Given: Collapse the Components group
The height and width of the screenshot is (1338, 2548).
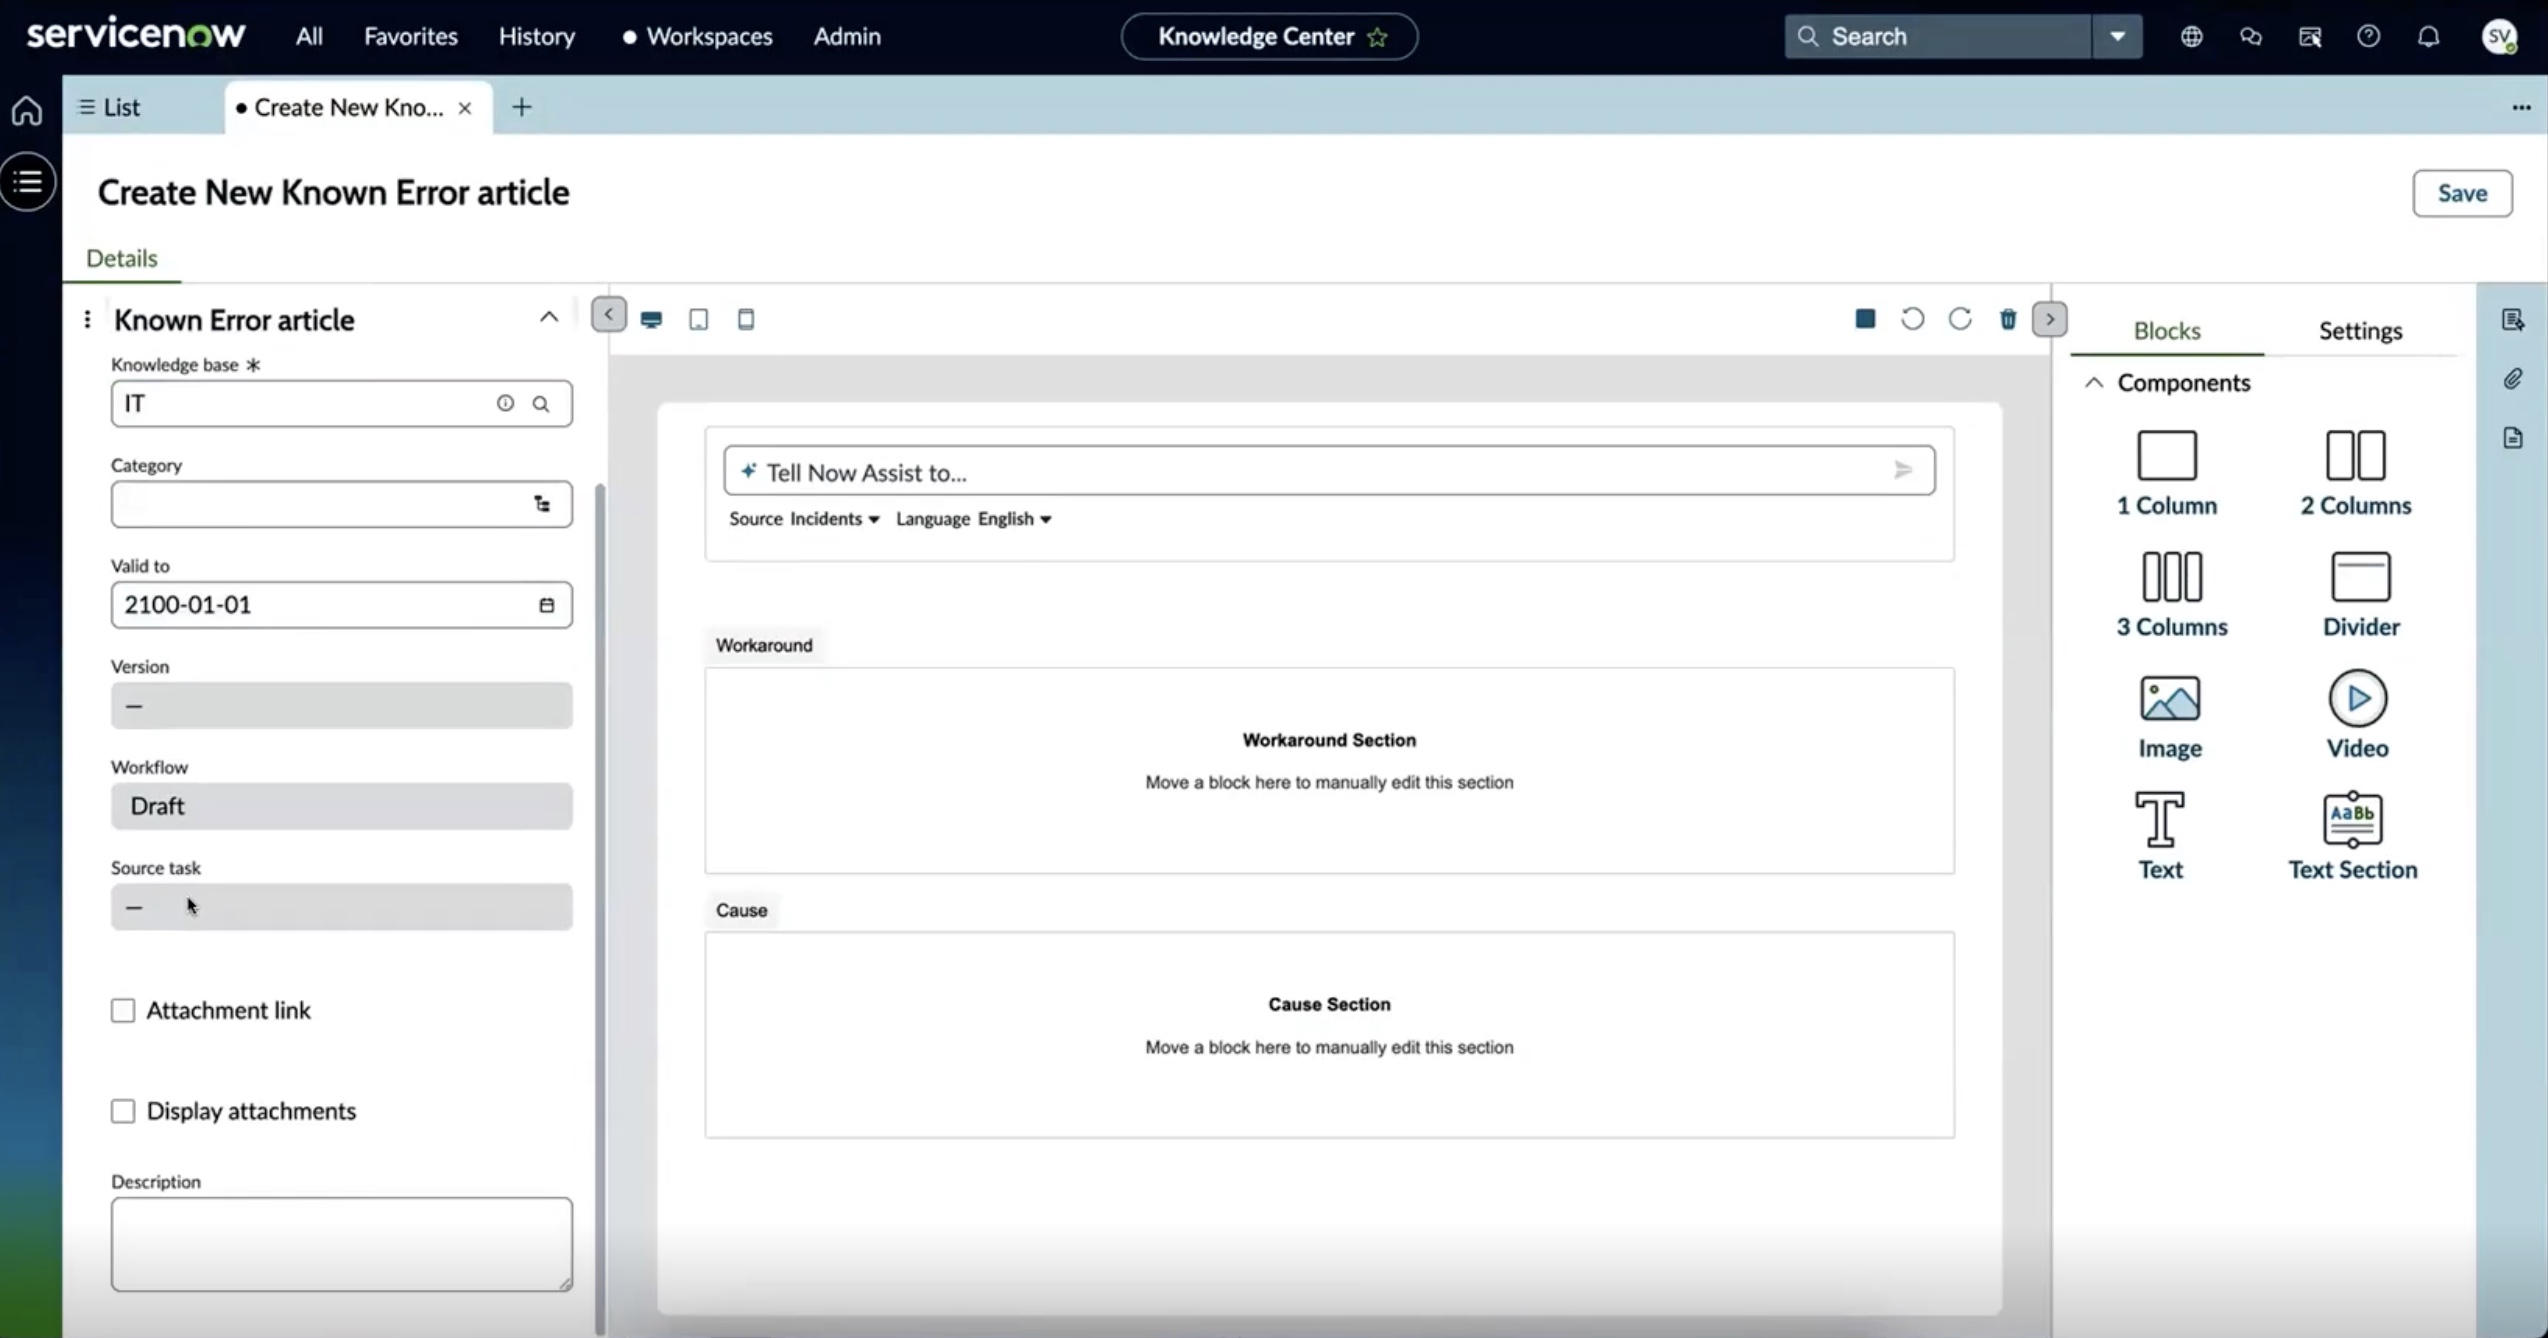Looking at the screenshot, I should (x=2094, y=383).
